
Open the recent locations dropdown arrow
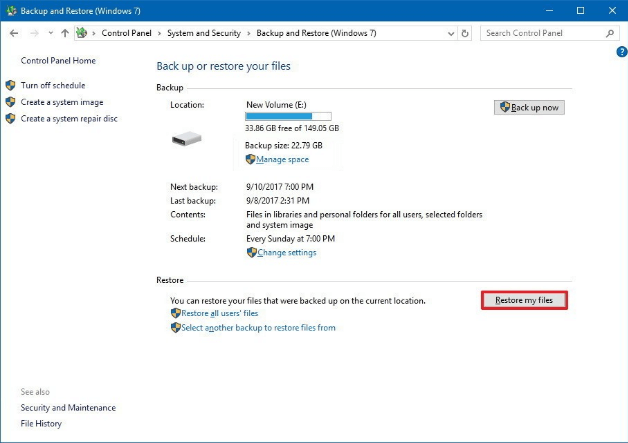point(50,33)
